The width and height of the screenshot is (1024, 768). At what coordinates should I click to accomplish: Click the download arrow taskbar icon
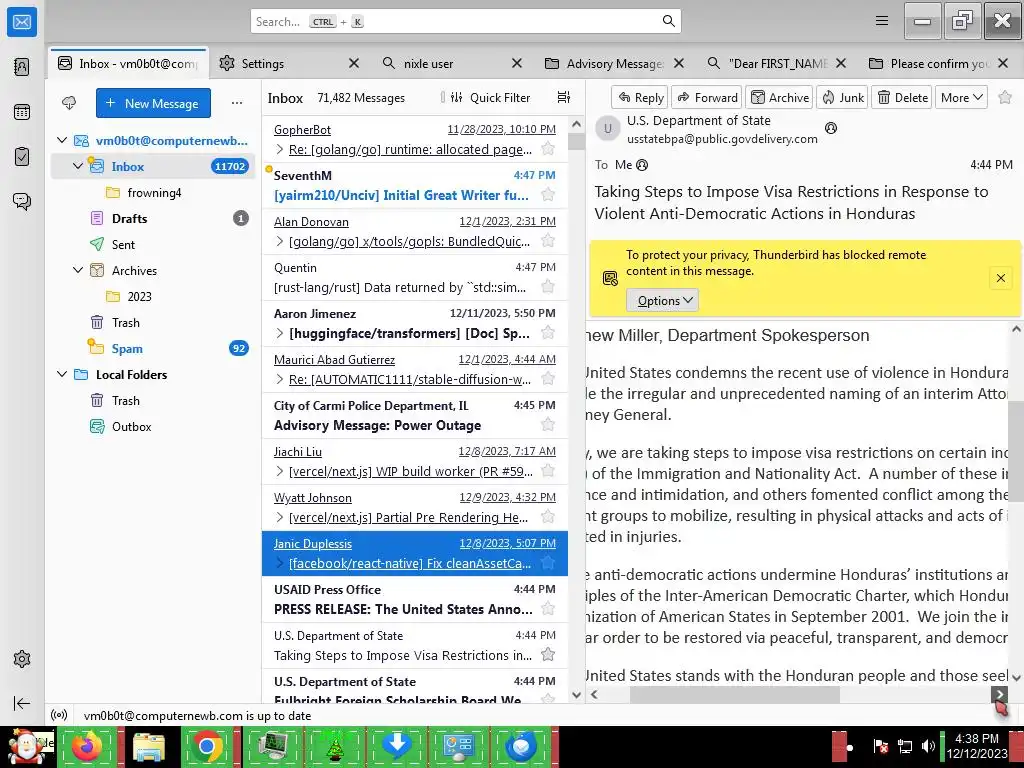pyautogui.click(x=396, y=746)
